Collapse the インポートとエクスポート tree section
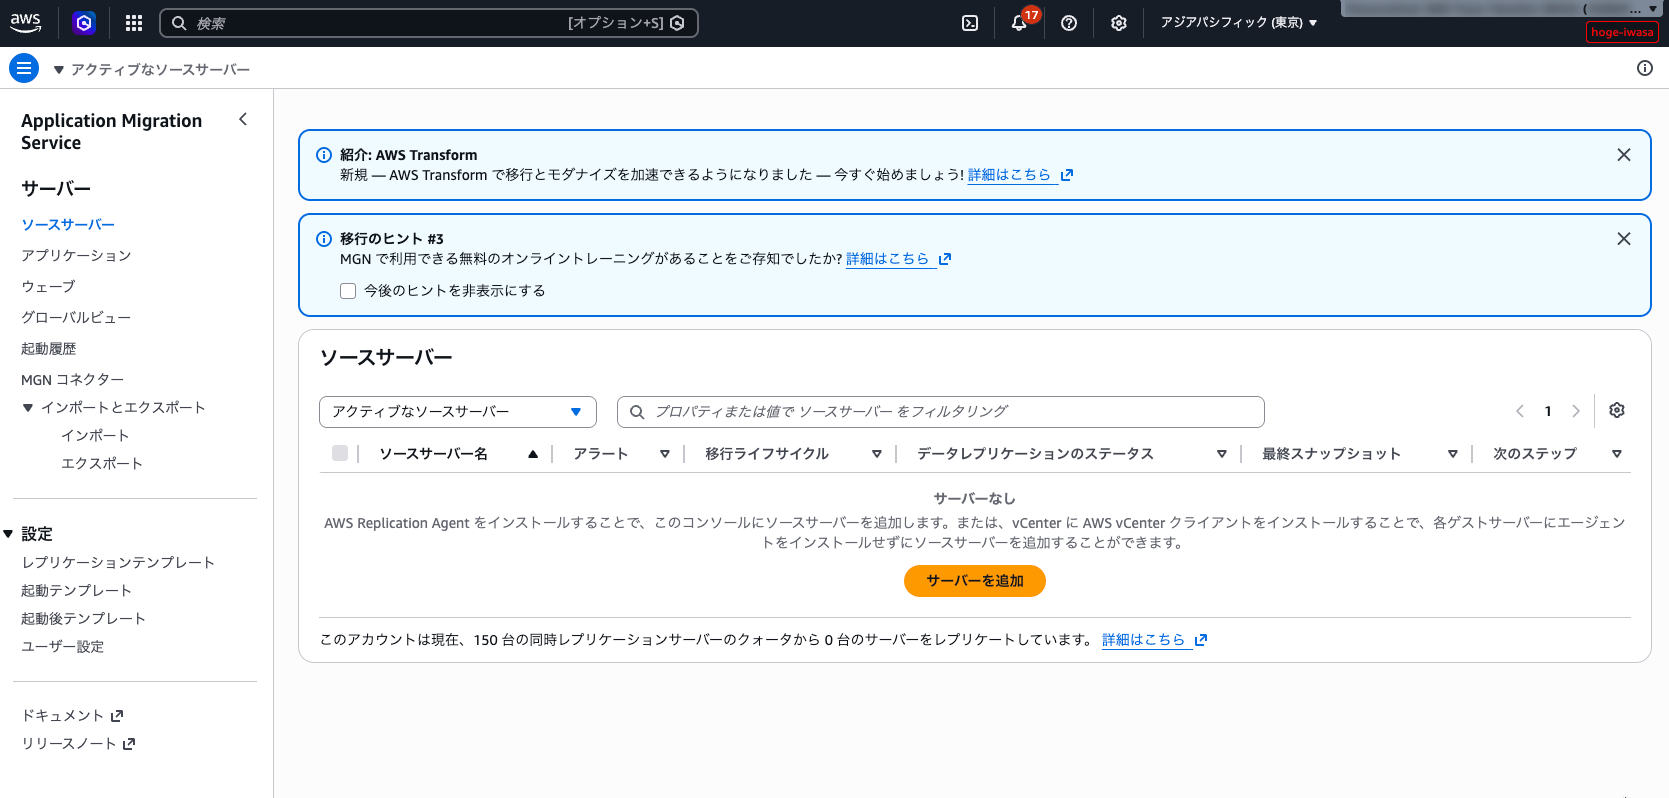The width and height of the screenshot is (1669, 798). click(28, 408)
